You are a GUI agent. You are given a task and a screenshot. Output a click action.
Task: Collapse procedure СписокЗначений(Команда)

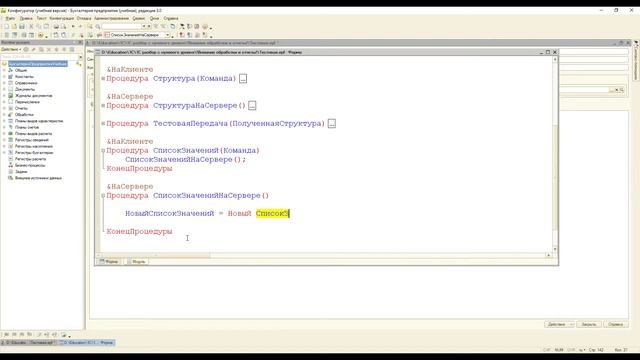tap(103, 151)
